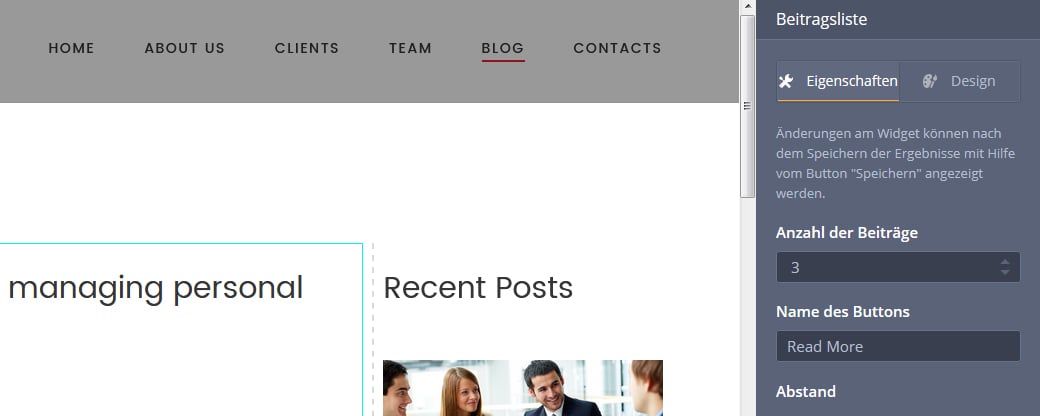Click the palette icon beside Design
1040x416 pixels.
pyautogui.click(x=930, y=81)
